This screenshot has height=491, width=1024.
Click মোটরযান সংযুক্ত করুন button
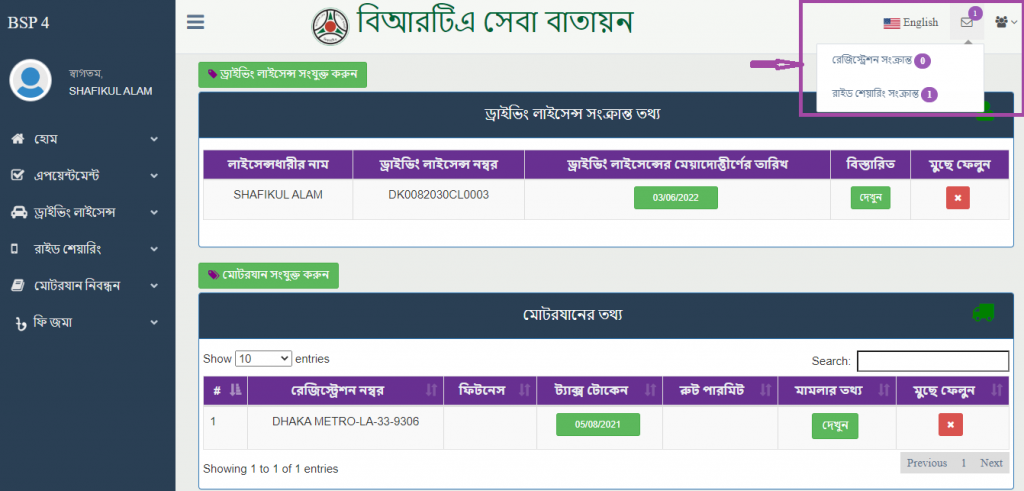click(x=269, y=275)
